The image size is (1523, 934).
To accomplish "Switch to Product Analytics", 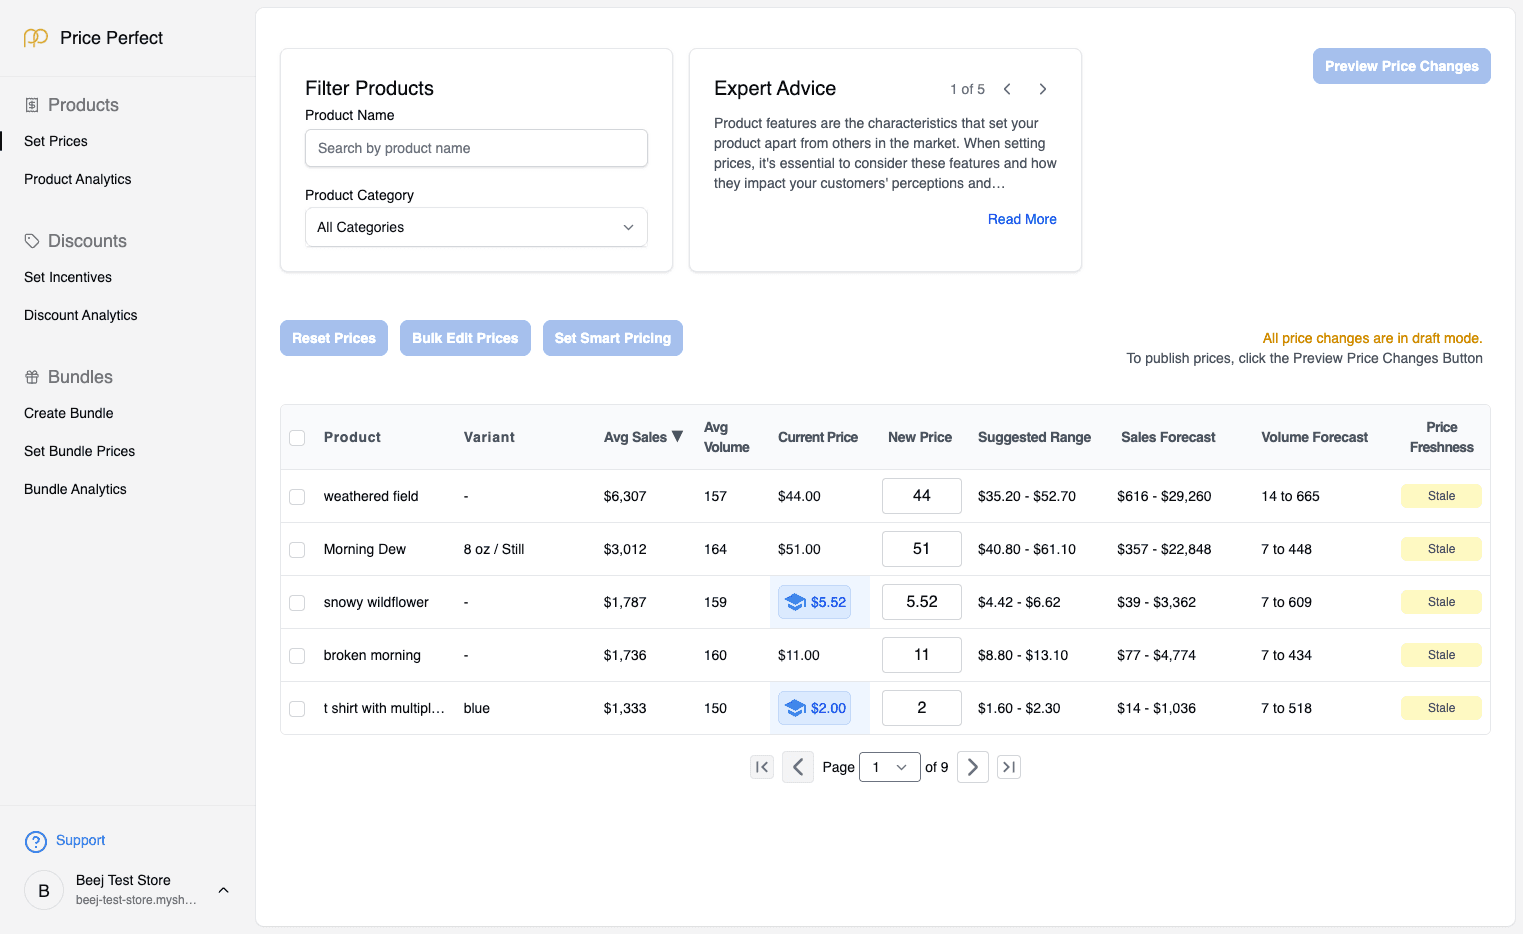I will tap(77, 179).
